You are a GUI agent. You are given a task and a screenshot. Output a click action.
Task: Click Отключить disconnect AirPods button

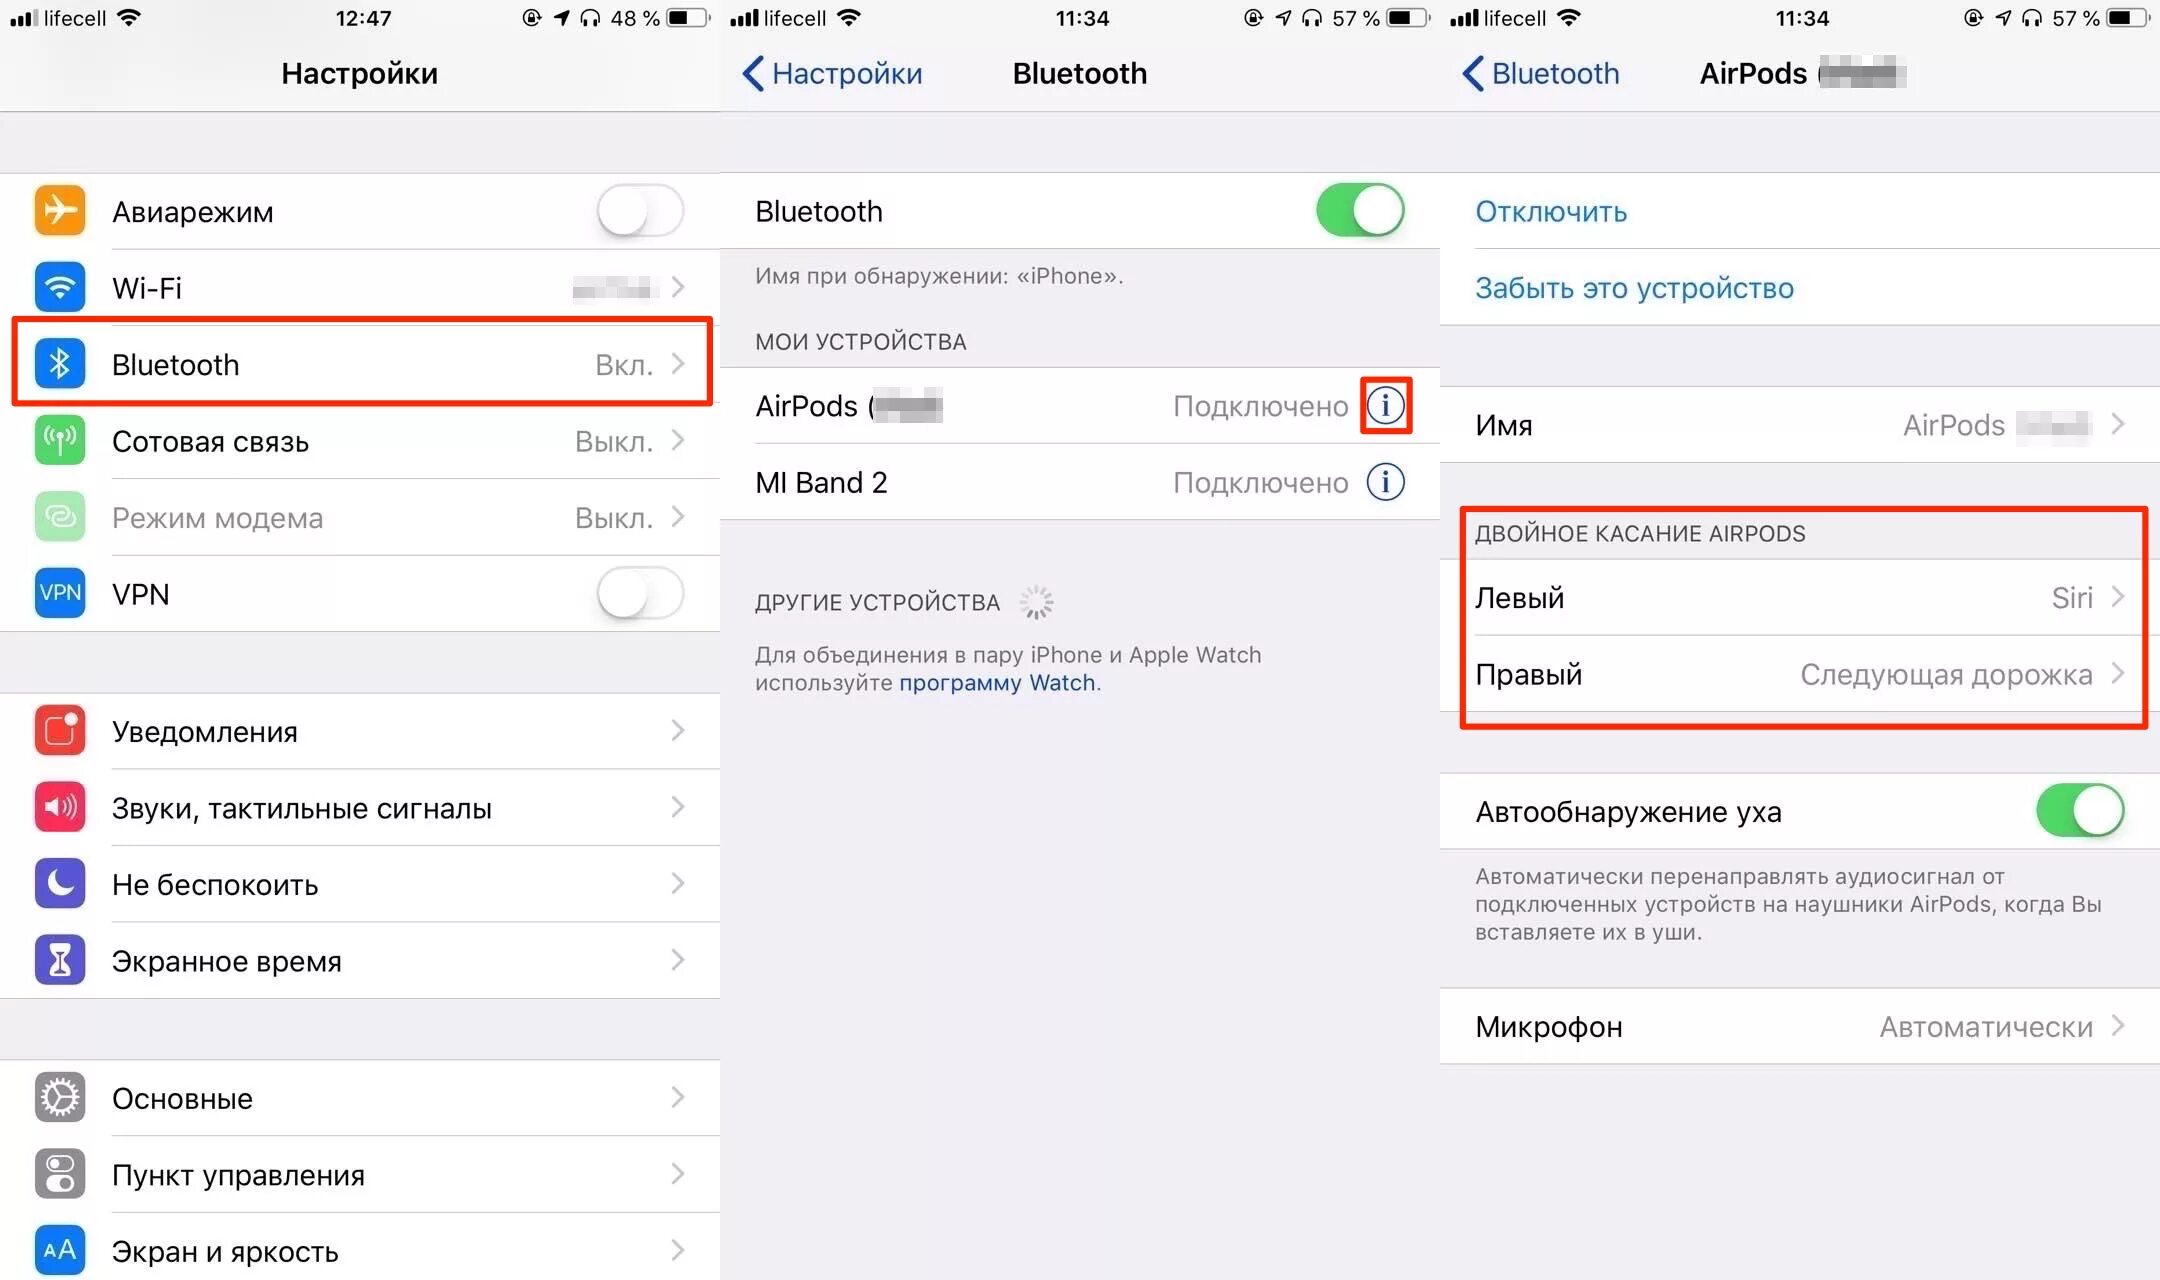tap(1552, 212)
